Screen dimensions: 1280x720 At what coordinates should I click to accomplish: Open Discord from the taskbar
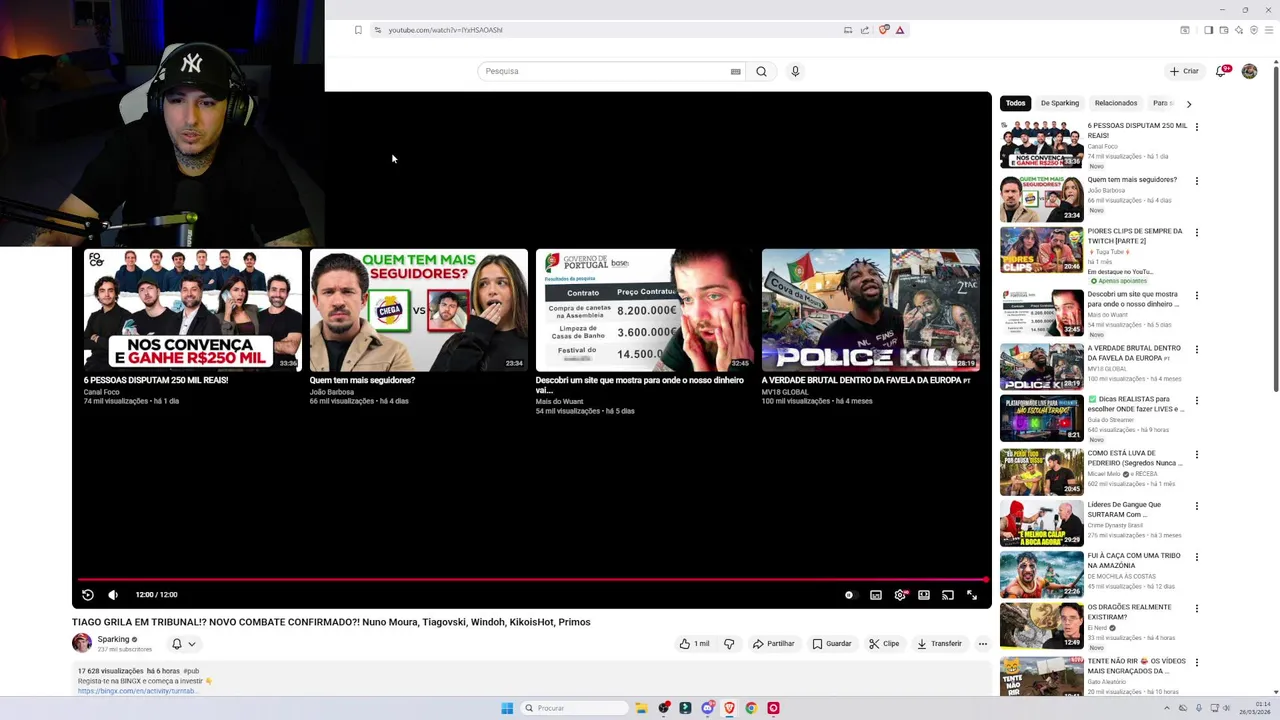point(707,708)
